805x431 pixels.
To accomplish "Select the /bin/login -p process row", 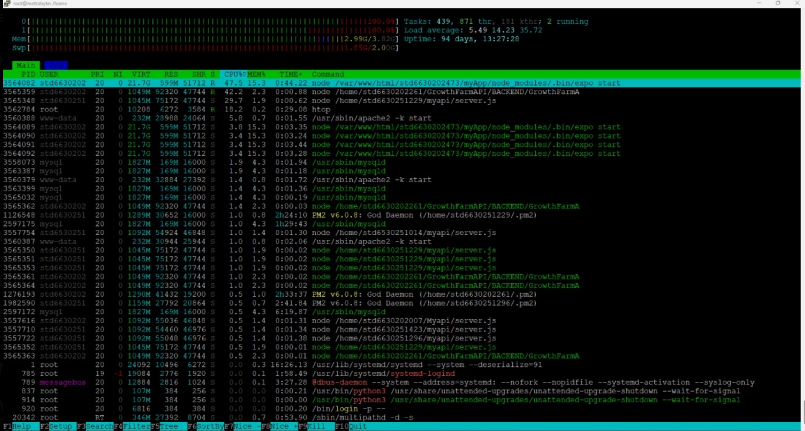I will (330, 408).
